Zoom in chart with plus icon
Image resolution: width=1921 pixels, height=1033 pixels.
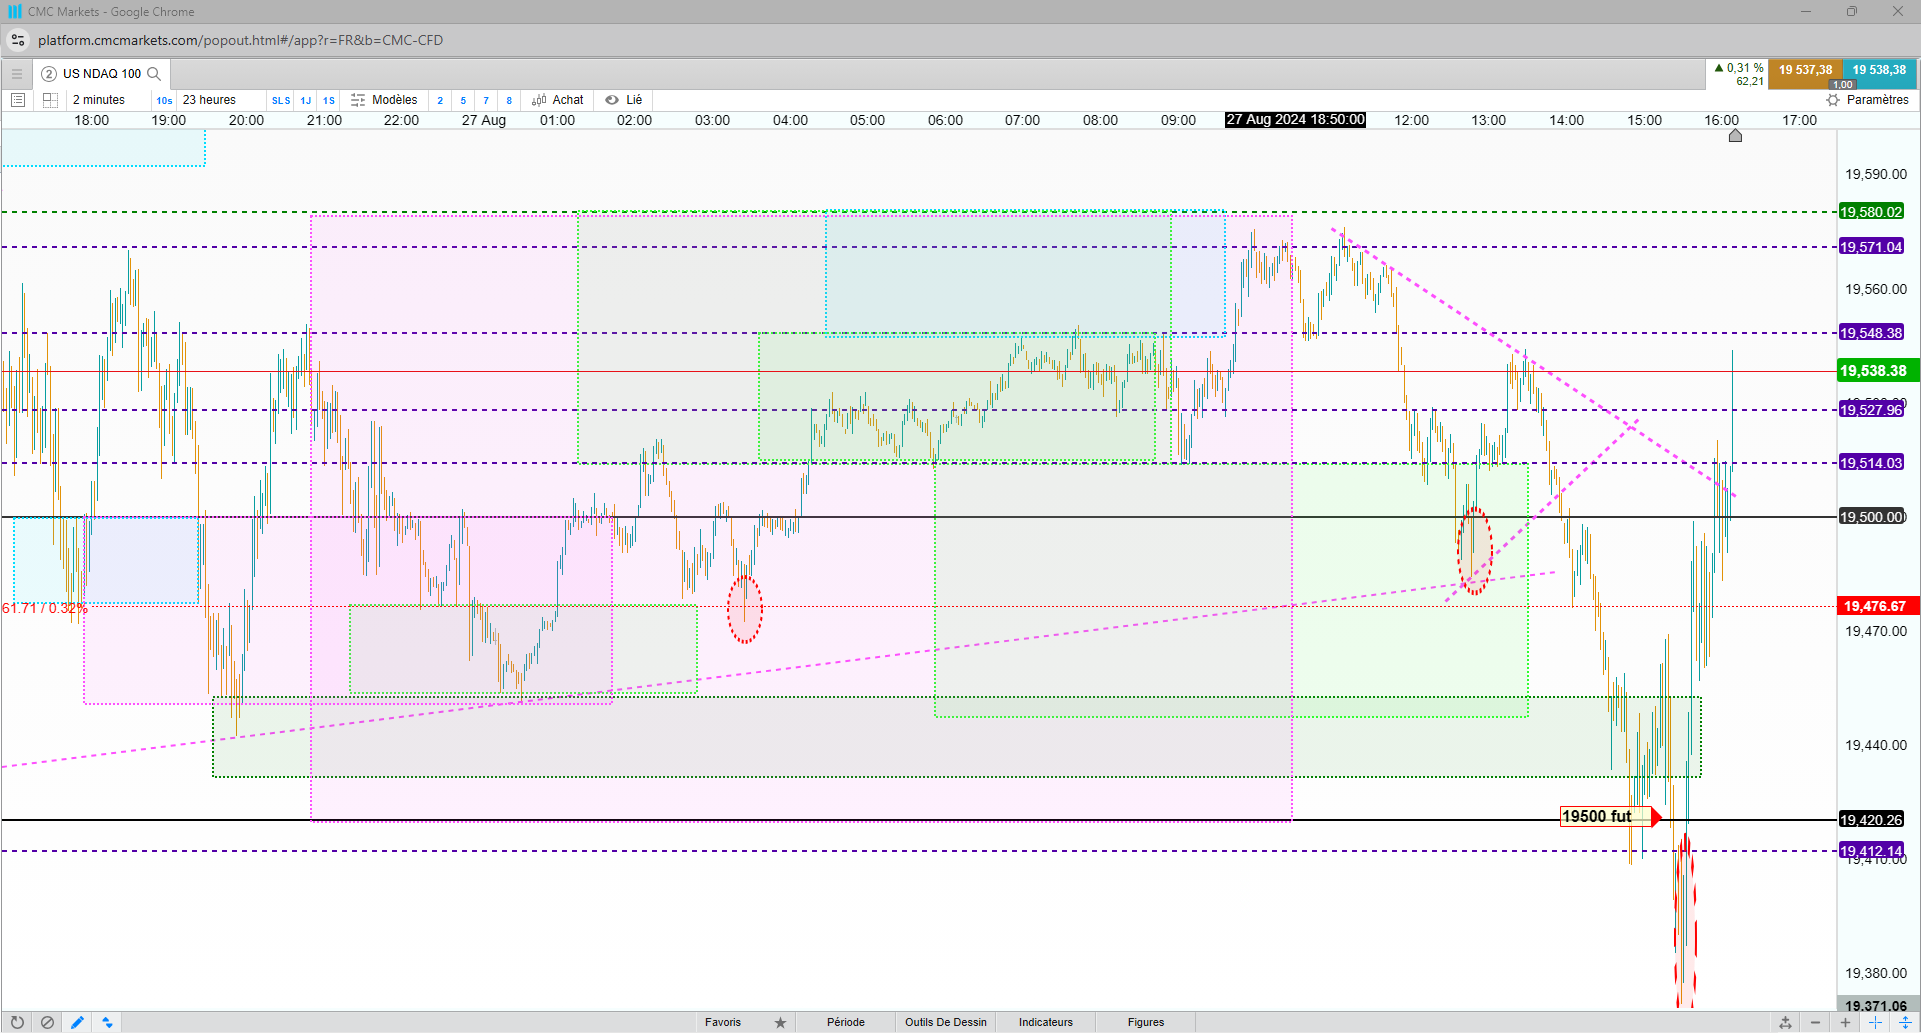click(1845, 1022)
